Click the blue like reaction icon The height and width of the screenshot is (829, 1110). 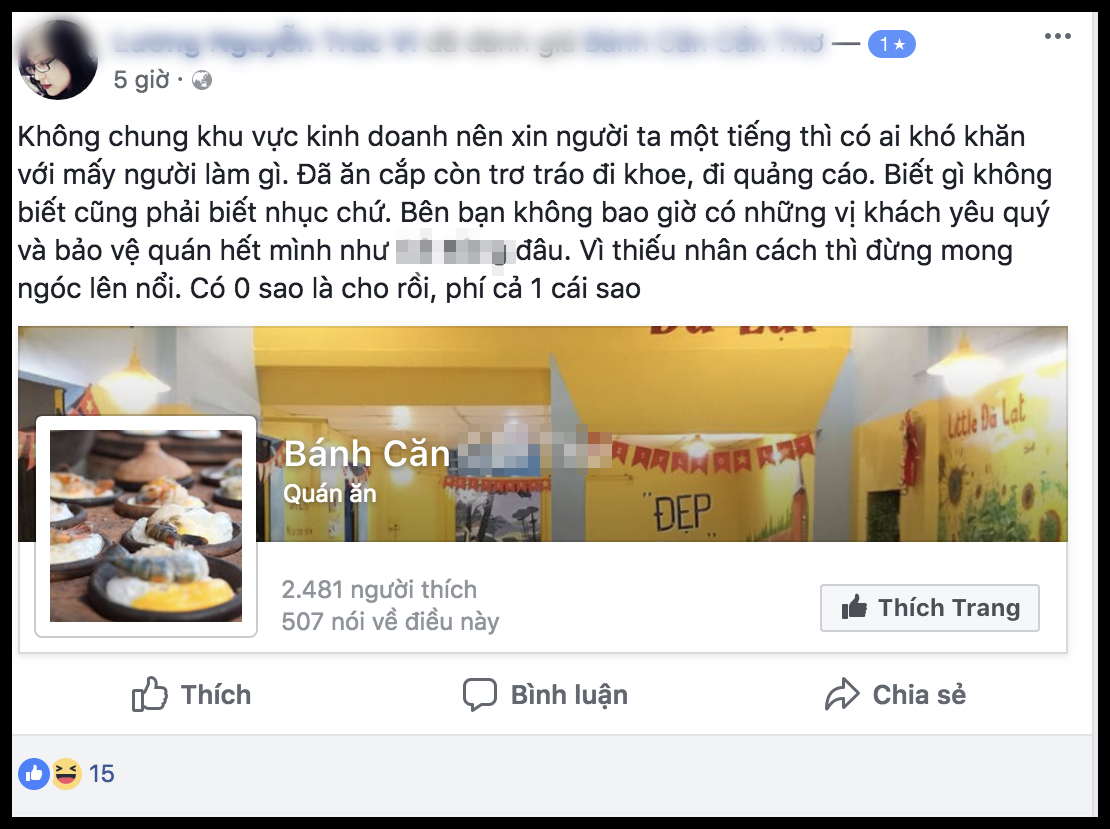[33, 774]
